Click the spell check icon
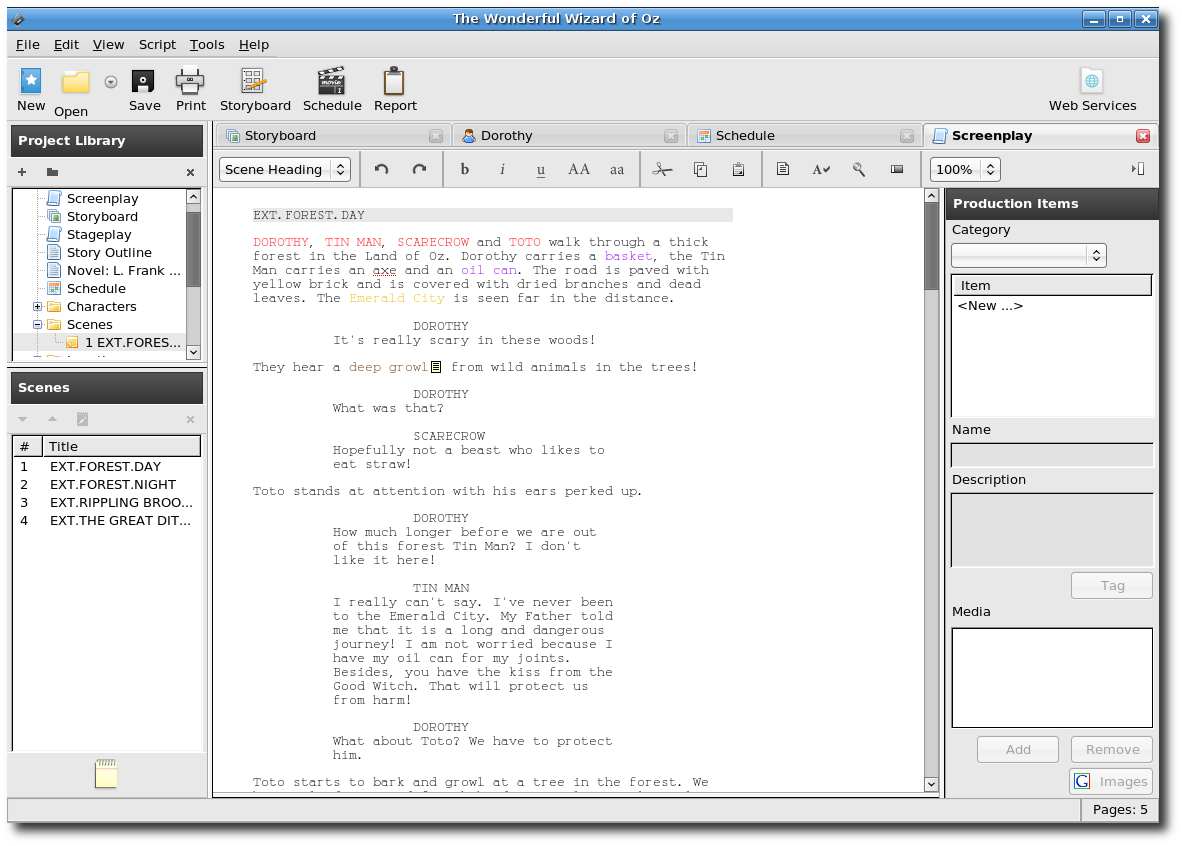 [x=821, y=169]
